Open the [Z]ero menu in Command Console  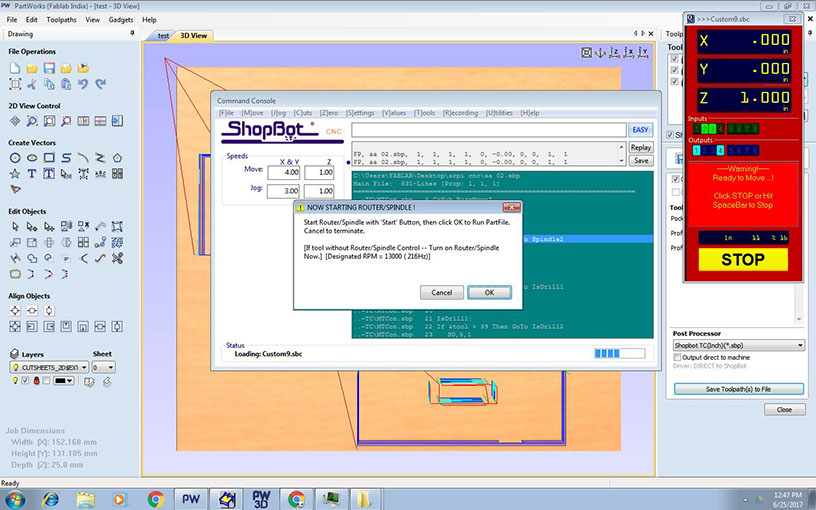click(328, 113)
